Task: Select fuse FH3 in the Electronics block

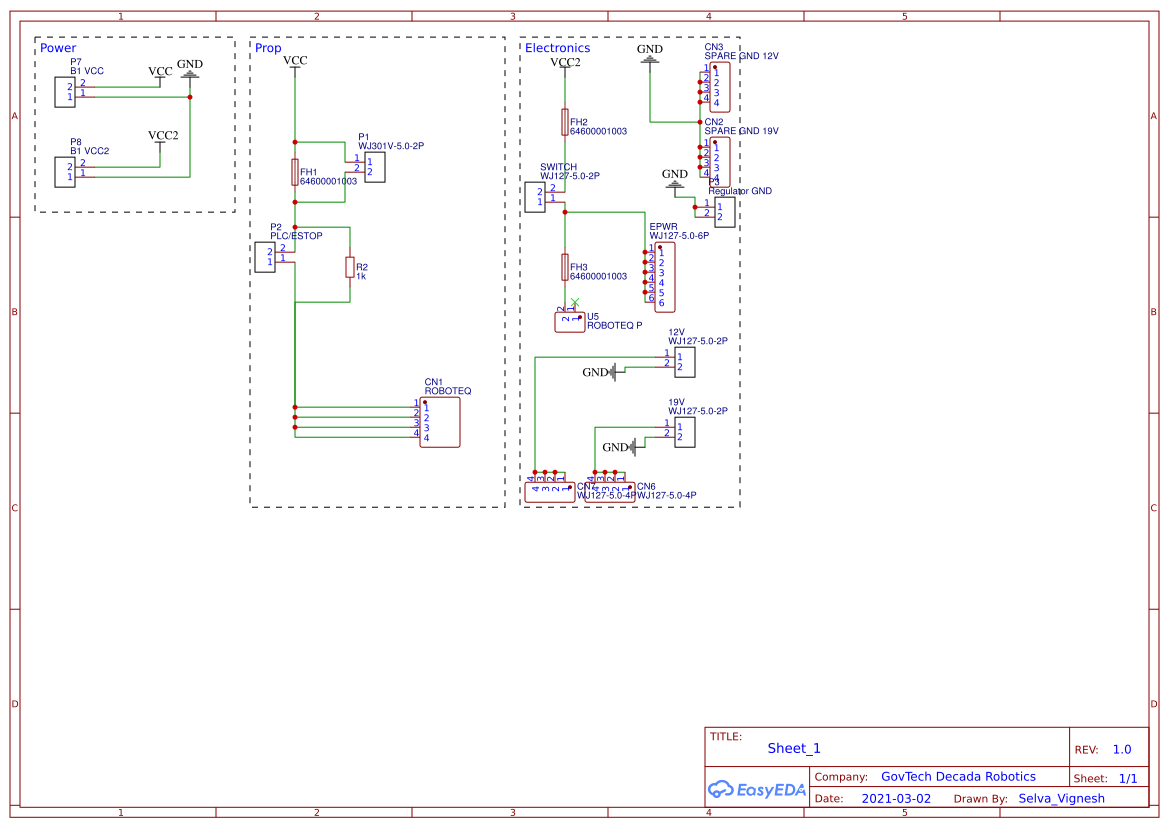Action: click(566, 269)
